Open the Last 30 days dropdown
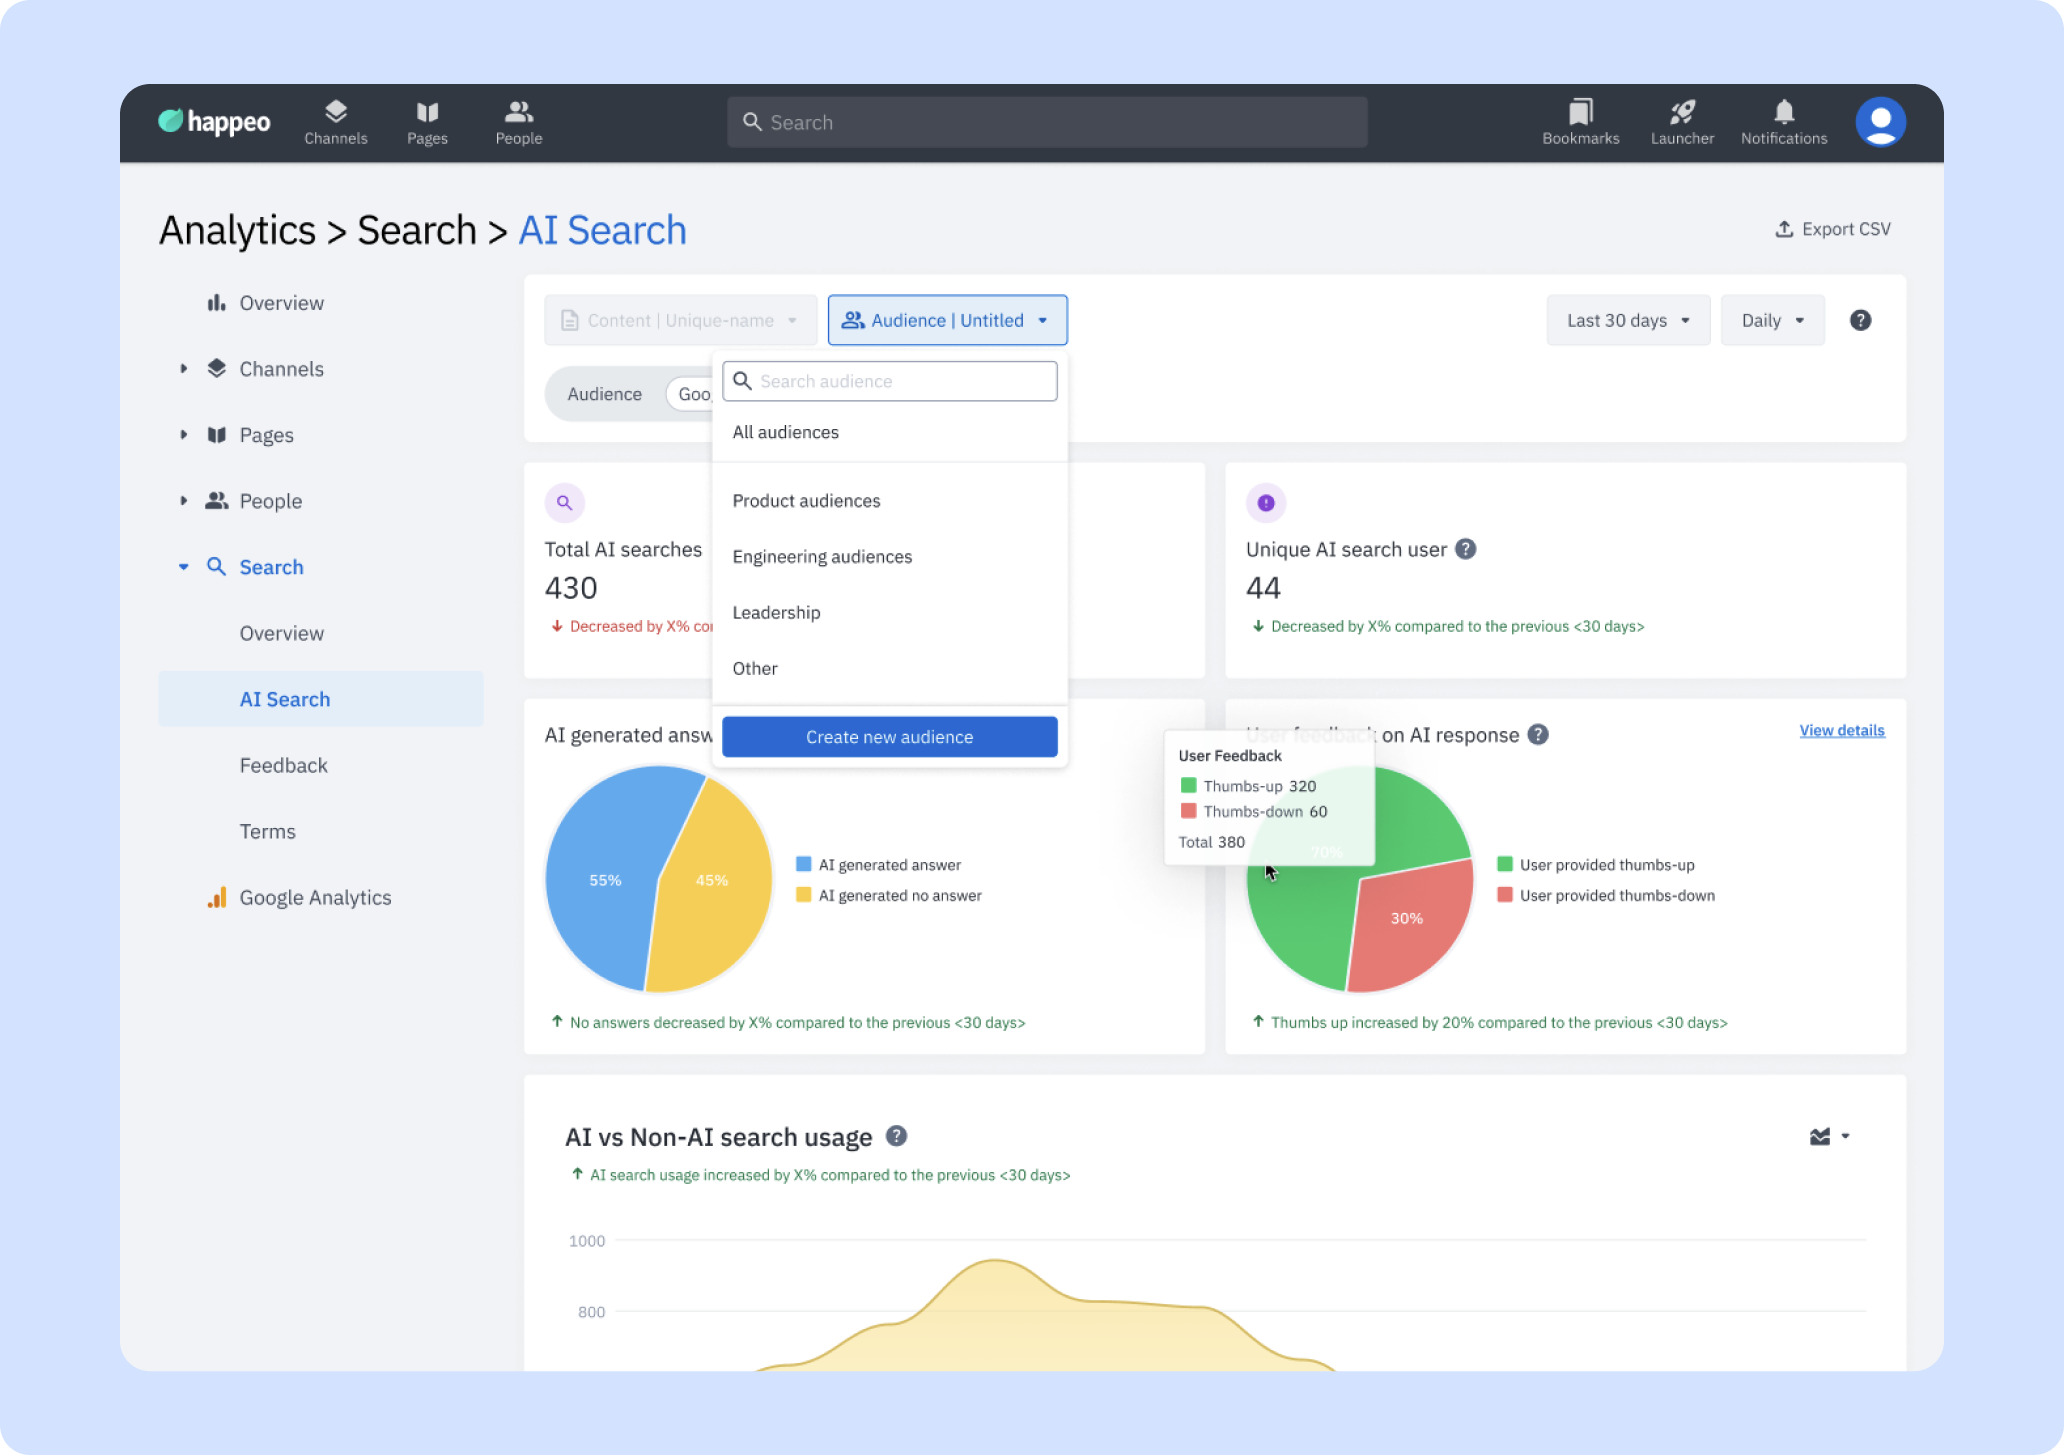This screenshot has height=1455, width=2064. point(1627,320)
